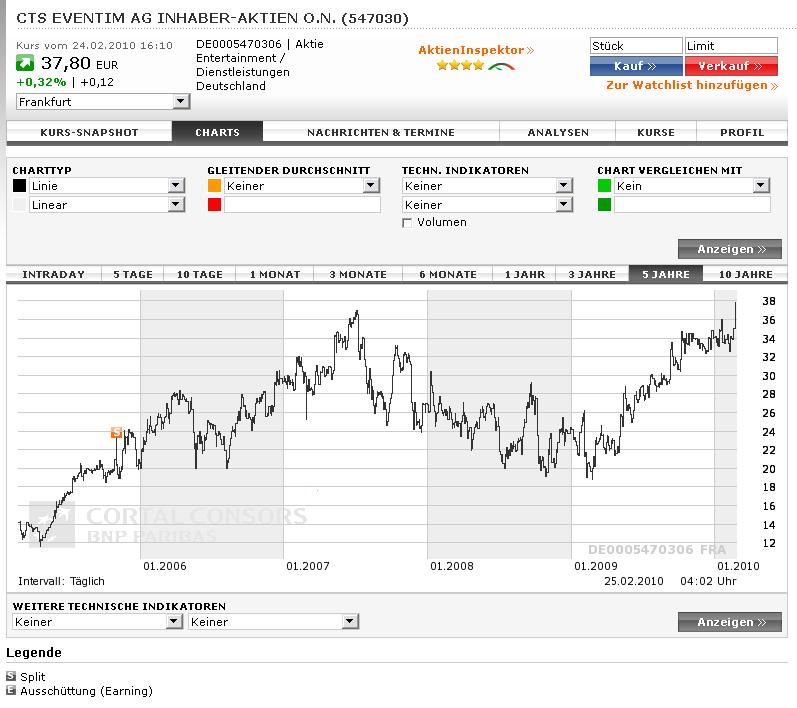
Task: Open the Analysen tab
Action: coord(558,133)
